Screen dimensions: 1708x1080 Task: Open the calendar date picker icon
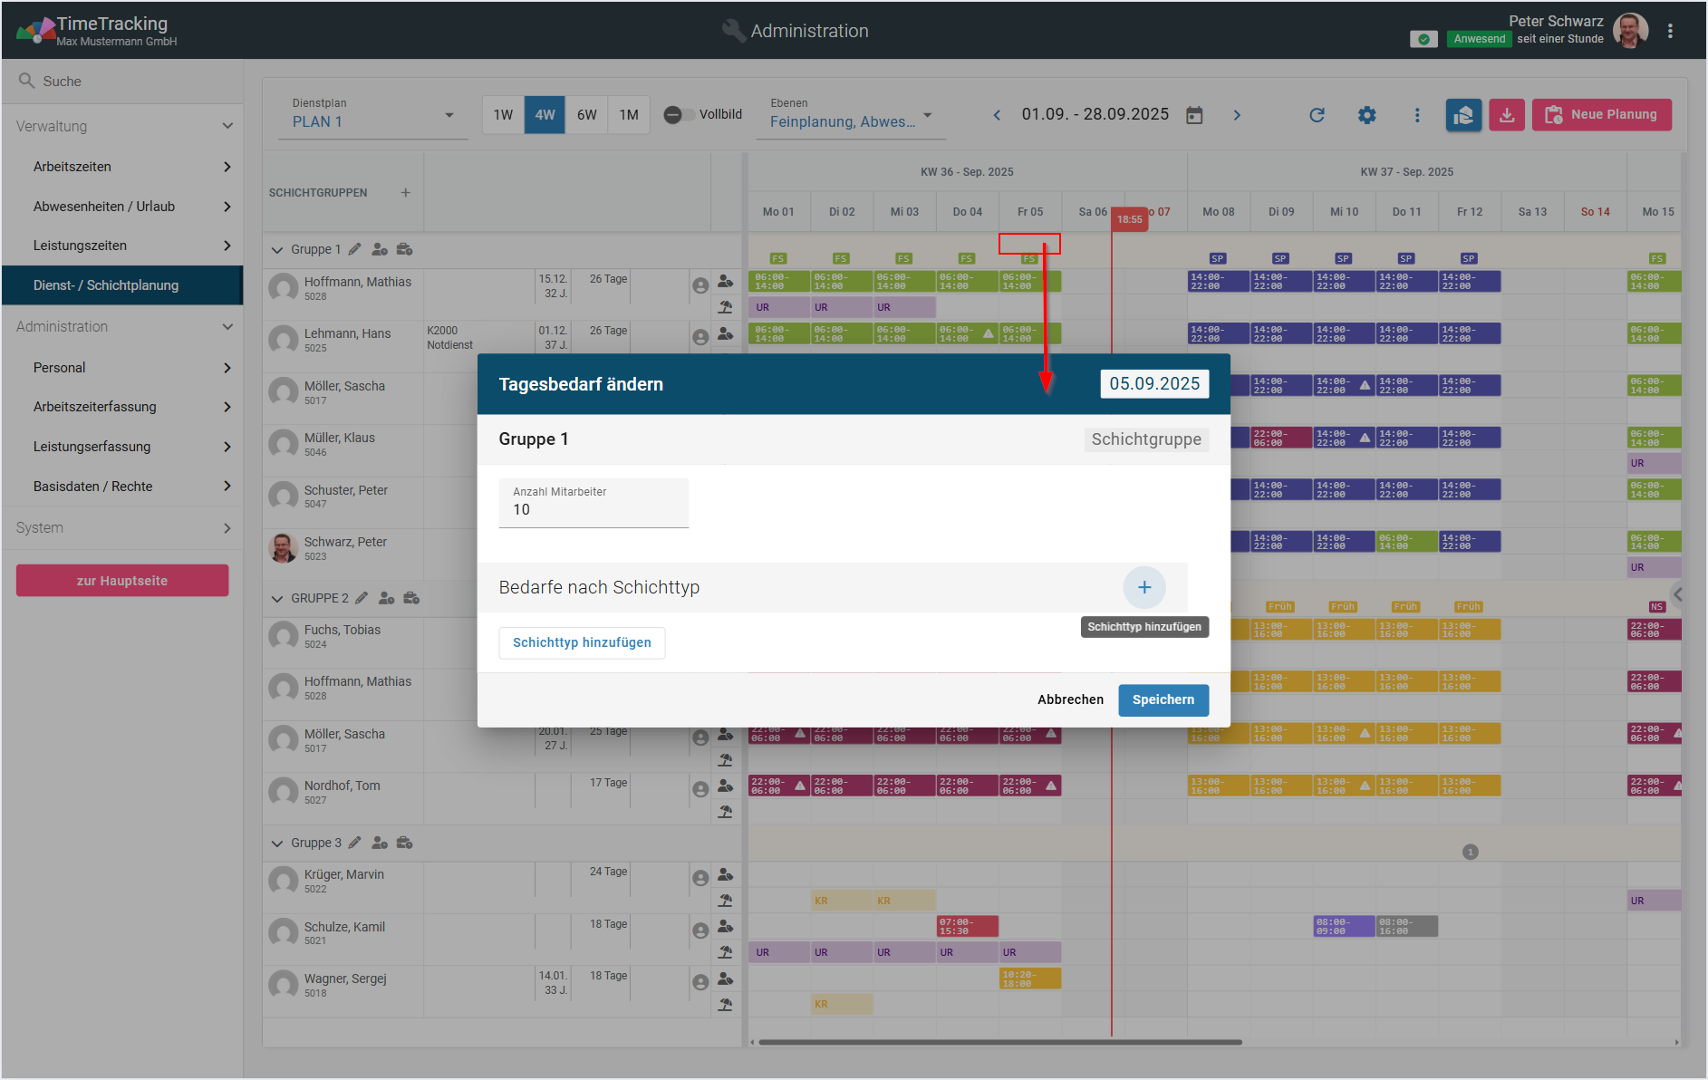(1194, 115)
